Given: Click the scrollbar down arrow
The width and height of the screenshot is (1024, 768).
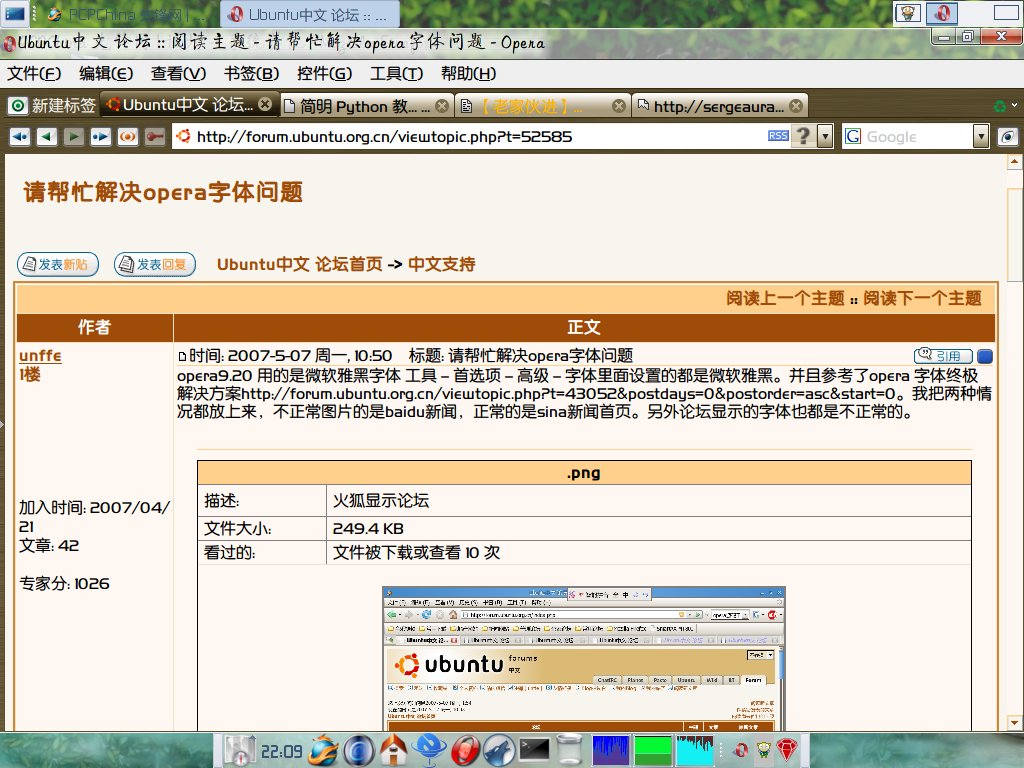Looking at the screenshot, I should click(x=1014, y=723).
